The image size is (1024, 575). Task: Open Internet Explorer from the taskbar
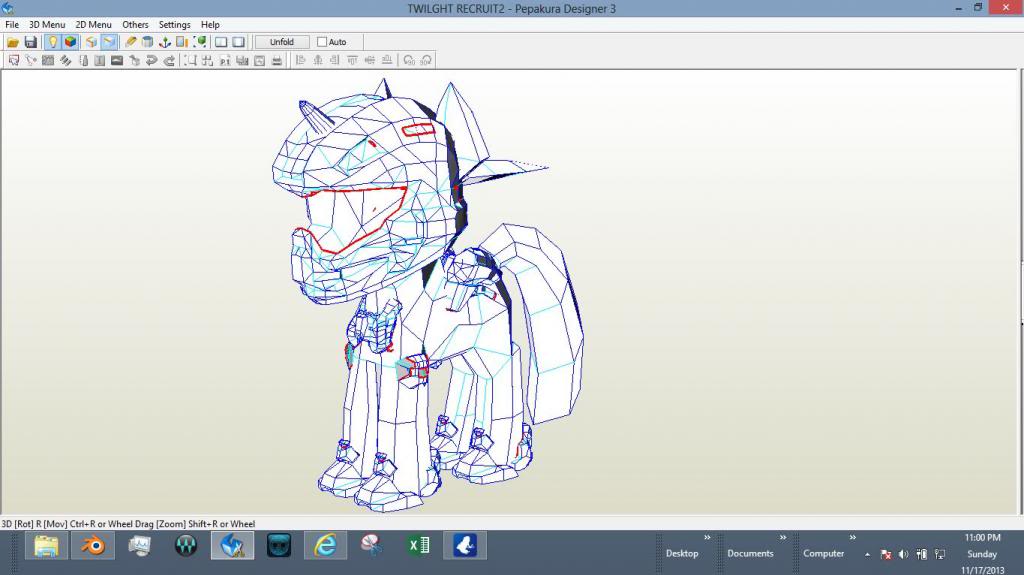[x=325, y=546]
